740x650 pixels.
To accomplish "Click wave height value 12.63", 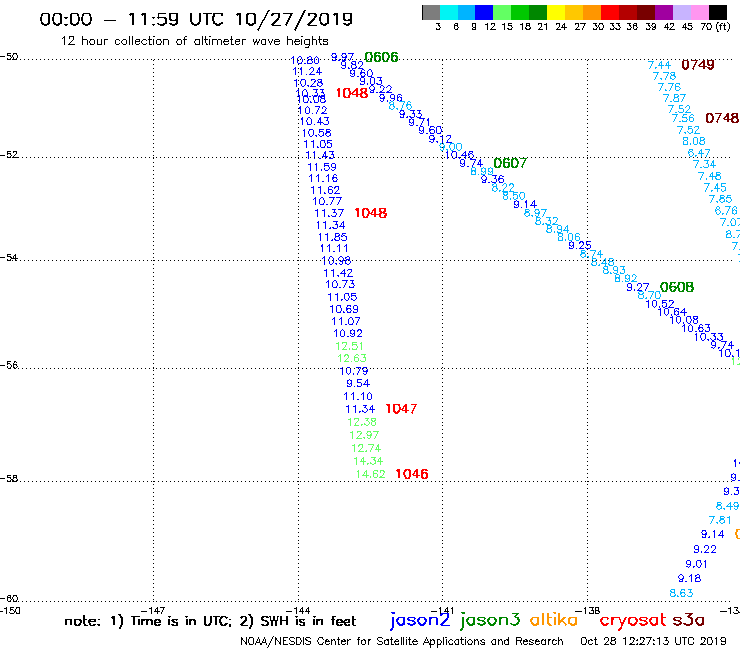I will 352,358.
